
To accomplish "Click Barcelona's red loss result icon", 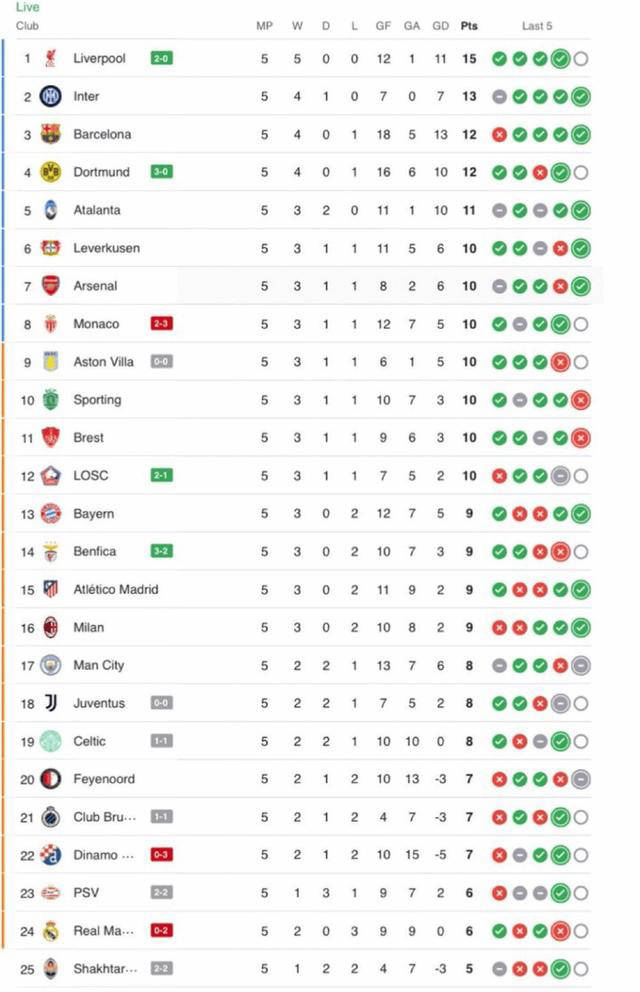I will [499, 135].
